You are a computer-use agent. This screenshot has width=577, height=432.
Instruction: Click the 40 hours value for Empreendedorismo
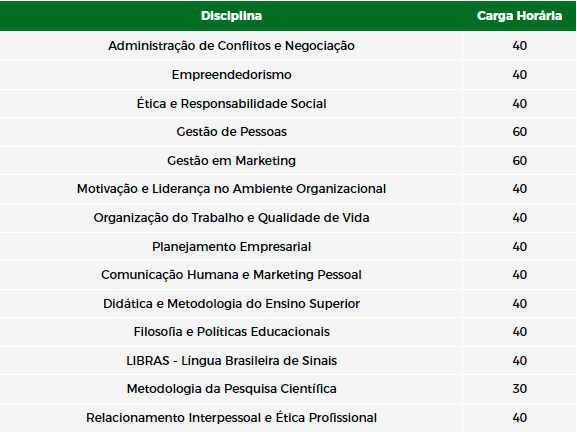tap(519, 75)
